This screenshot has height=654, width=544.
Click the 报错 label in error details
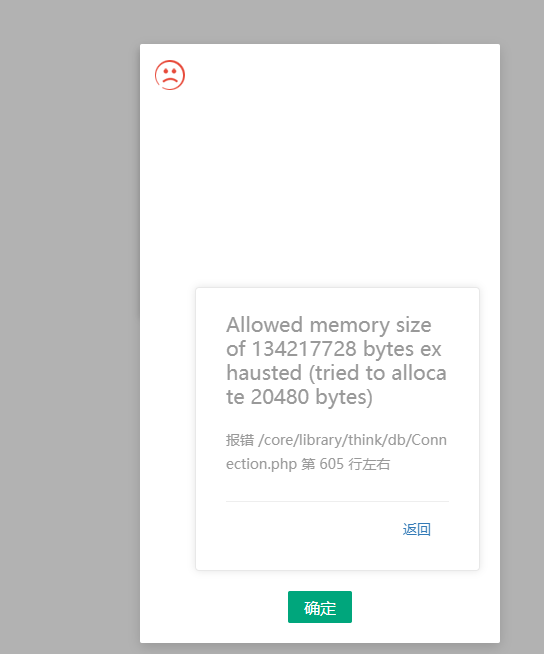[x=240, y=440]
